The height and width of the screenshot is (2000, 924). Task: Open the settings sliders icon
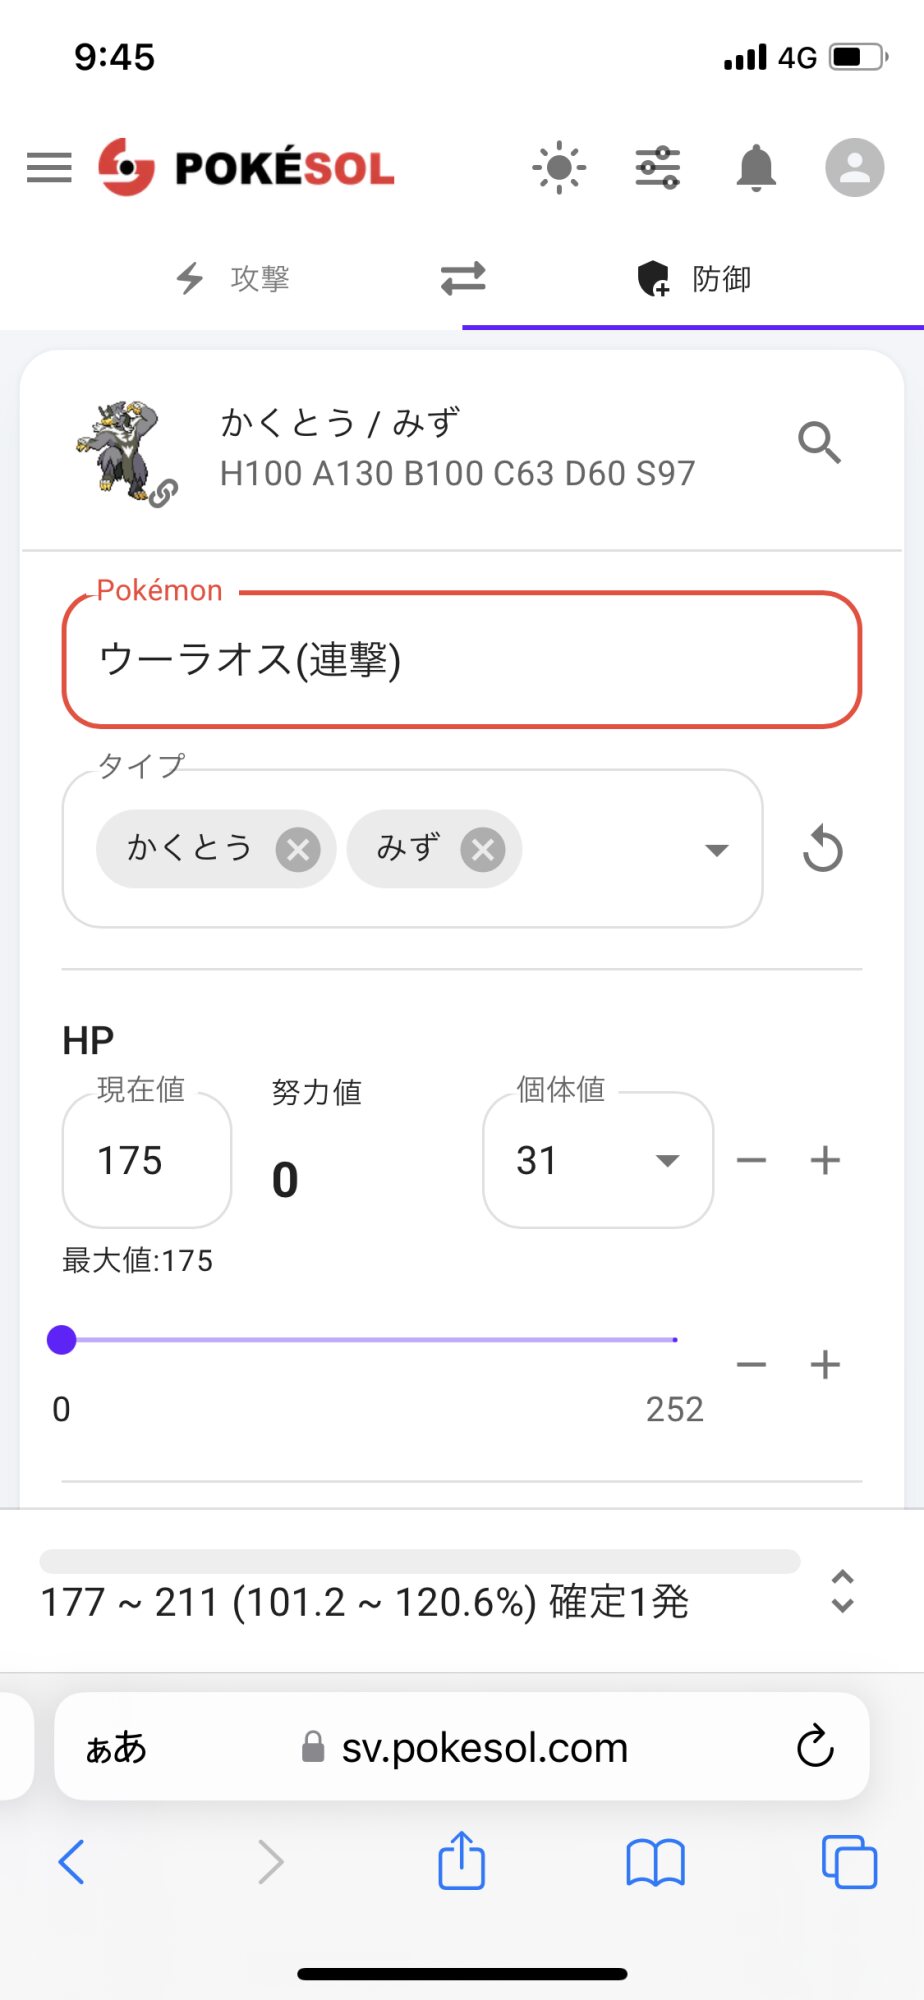658,167
